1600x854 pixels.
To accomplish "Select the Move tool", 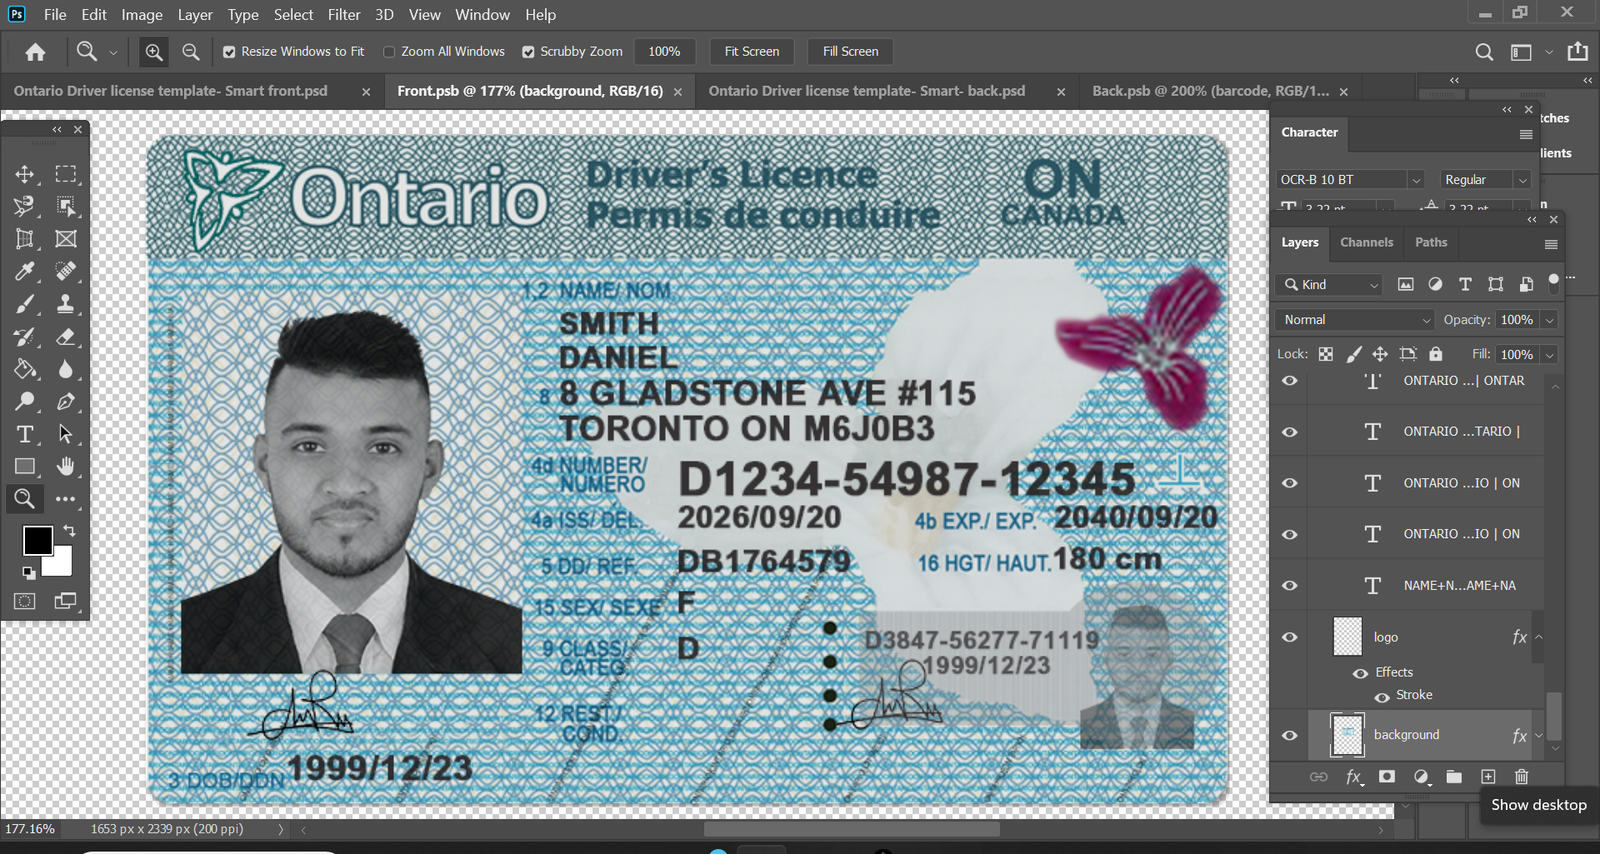I will (x=25, y=174).
